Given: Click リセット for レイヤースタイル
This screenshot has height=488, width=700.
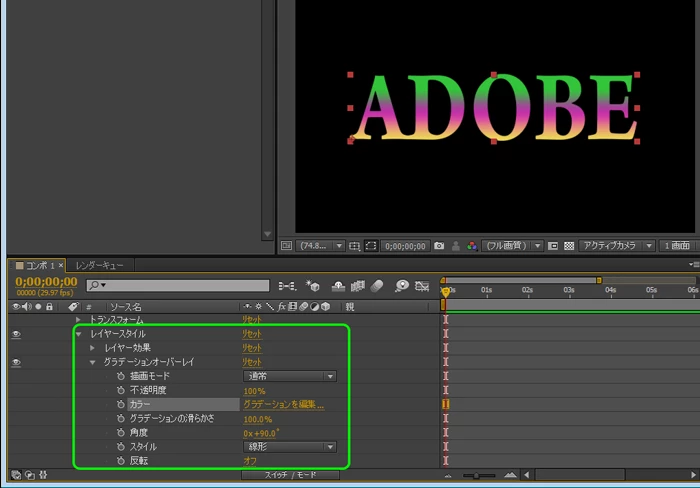Looking at the screenshot, I should 252,334.
